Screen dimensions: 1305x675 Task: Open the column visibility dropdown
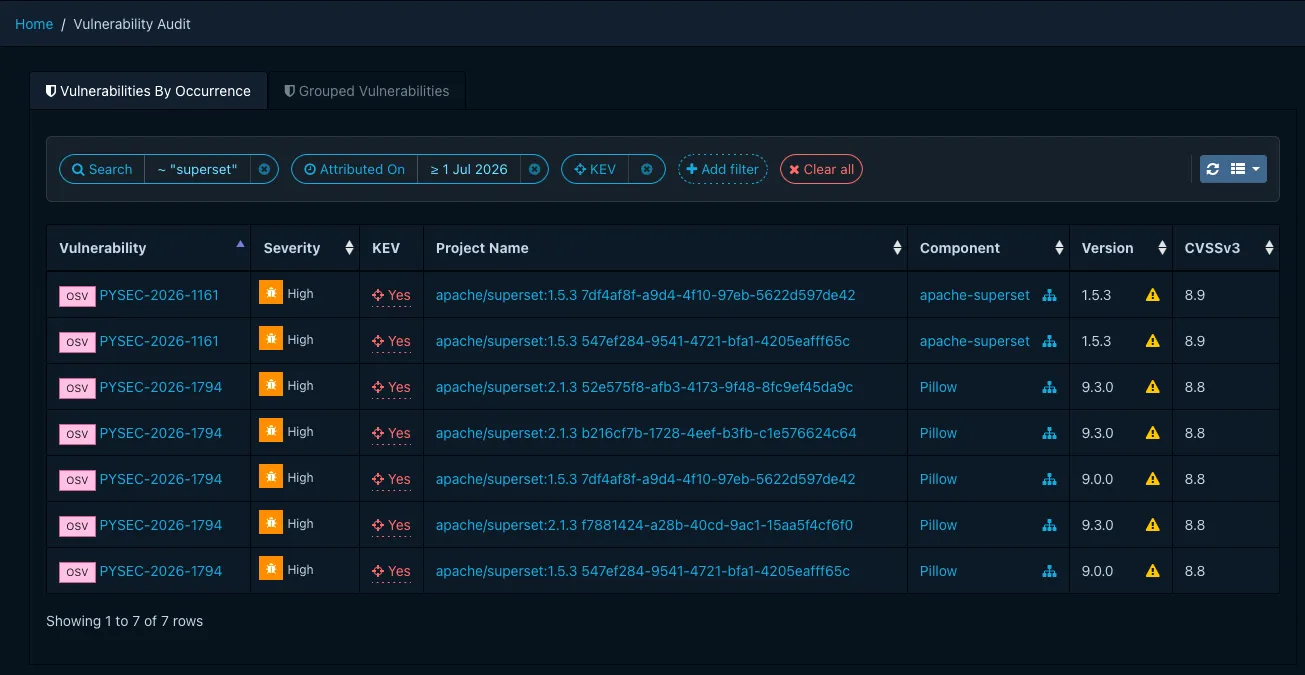tap(1245, 169)
